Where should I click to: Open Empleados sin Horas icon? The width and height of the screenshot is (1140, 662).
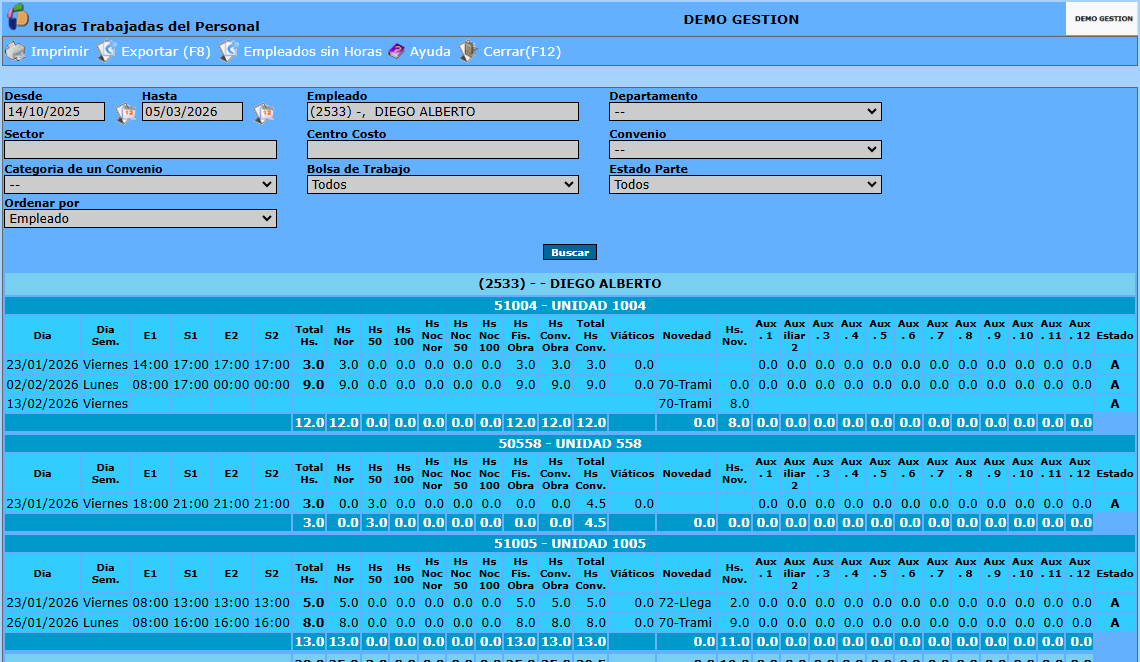(229, 52)
